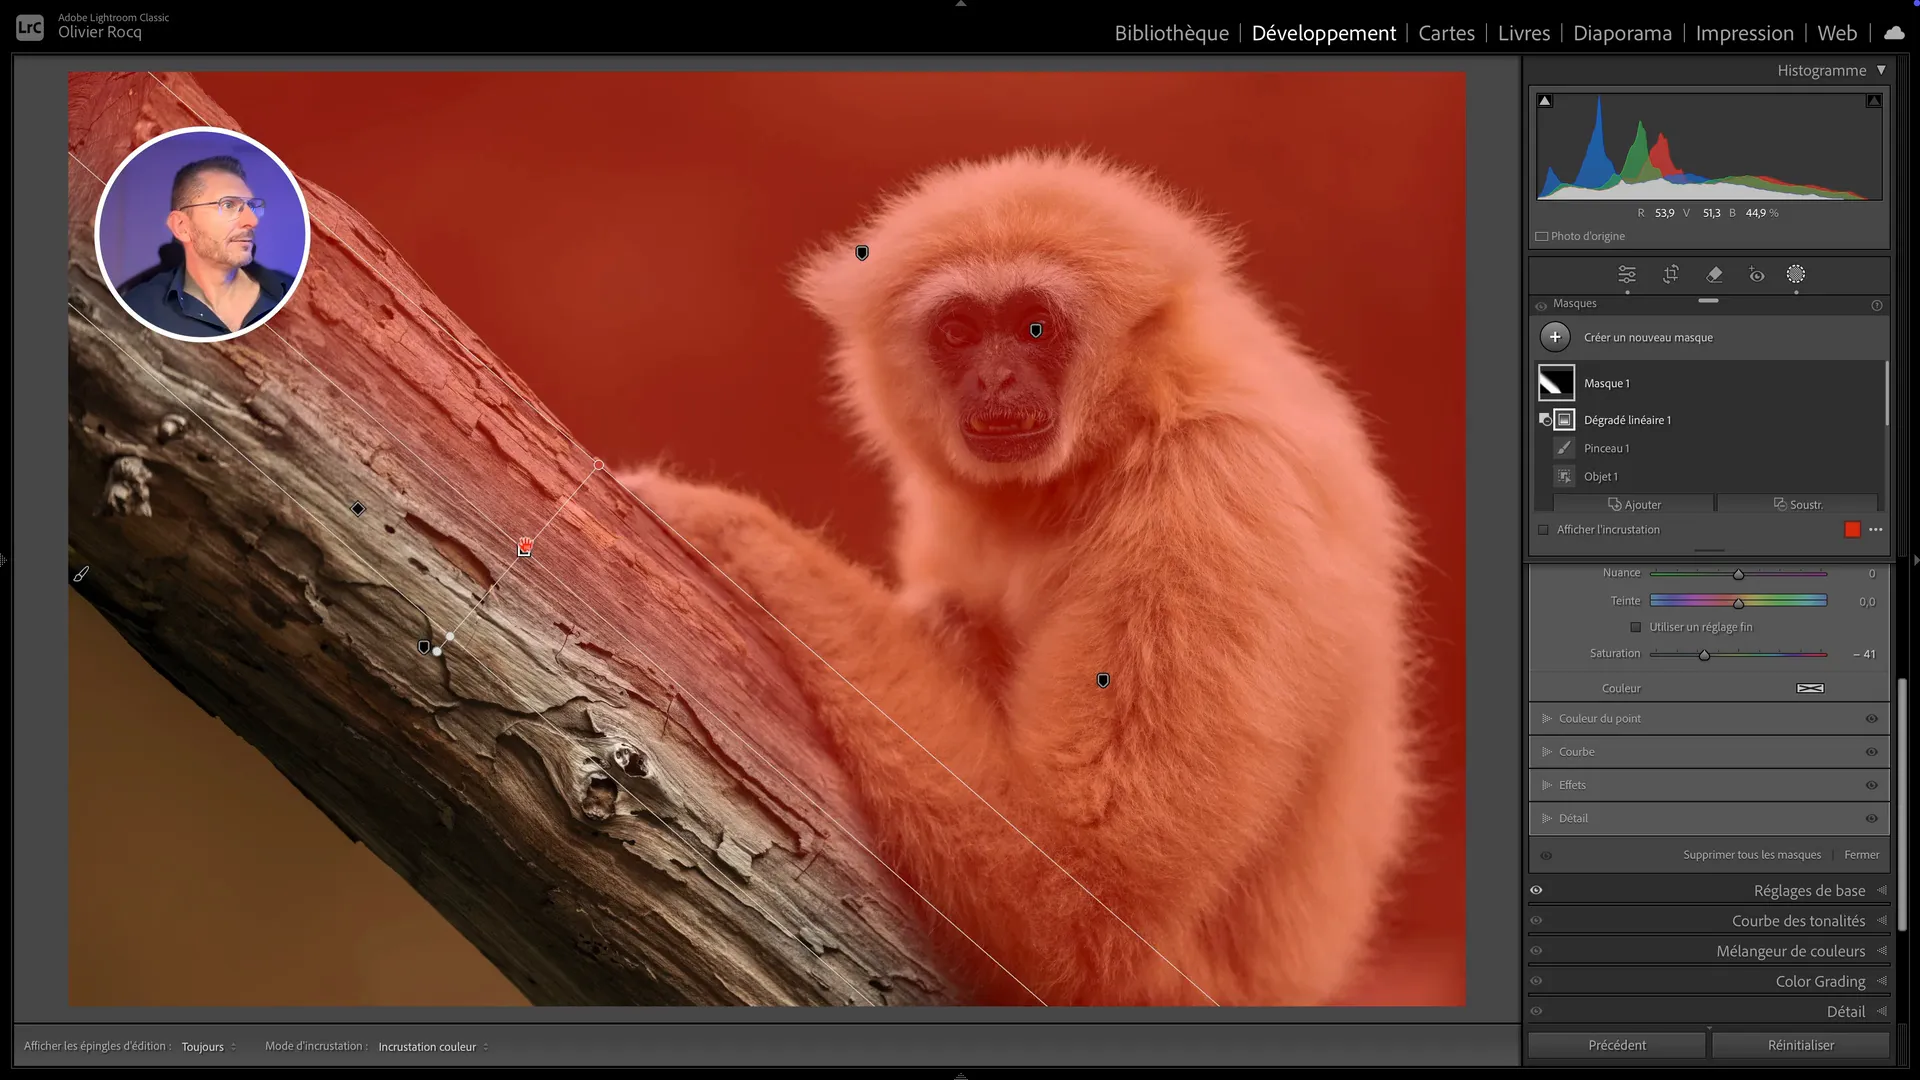Select the Crop and rotate tool
Screen dimensions: 1920x1080
pyautogui.click(x=1671, y=274)
